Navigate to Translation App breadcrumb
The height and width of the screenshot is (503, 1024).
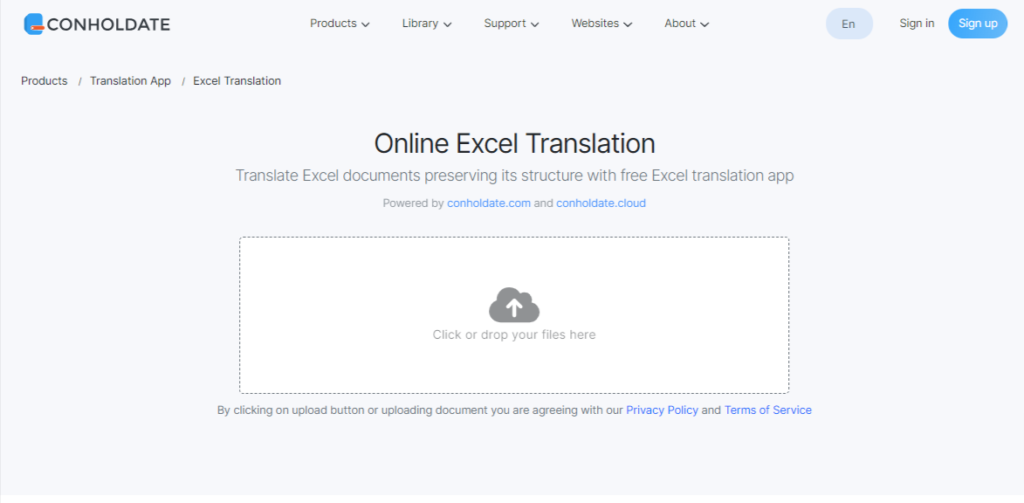tap(130, 81)
